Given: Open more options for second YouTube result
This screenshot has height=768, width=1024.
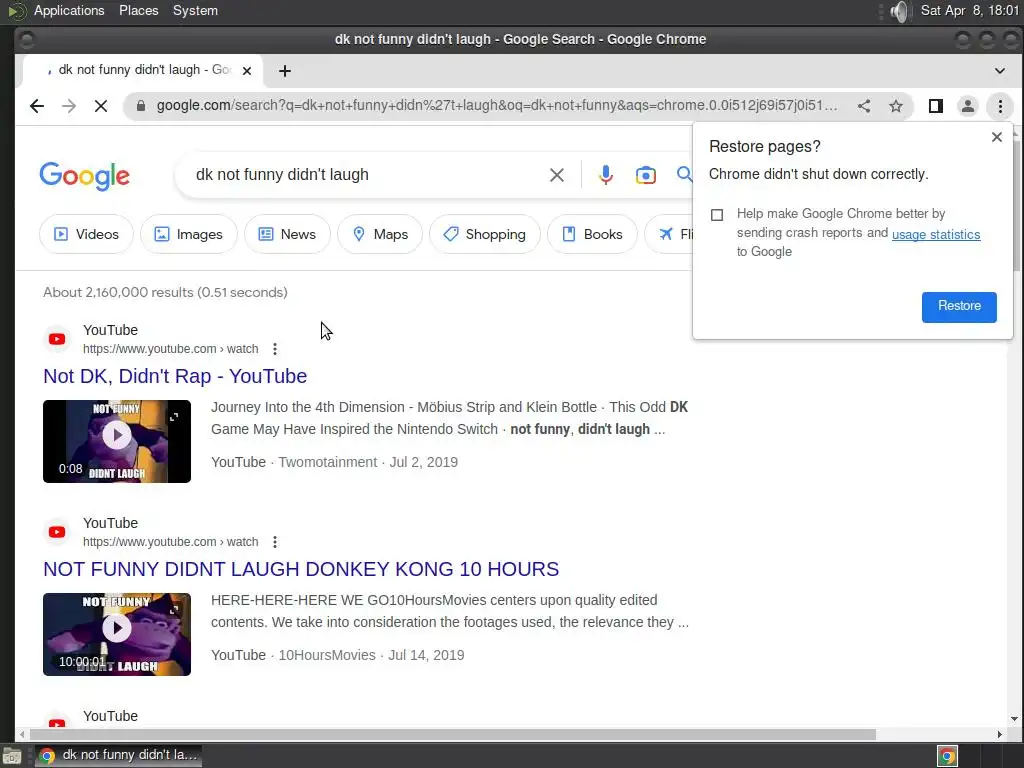Looking at the screenshot, I should click(275, 541).
